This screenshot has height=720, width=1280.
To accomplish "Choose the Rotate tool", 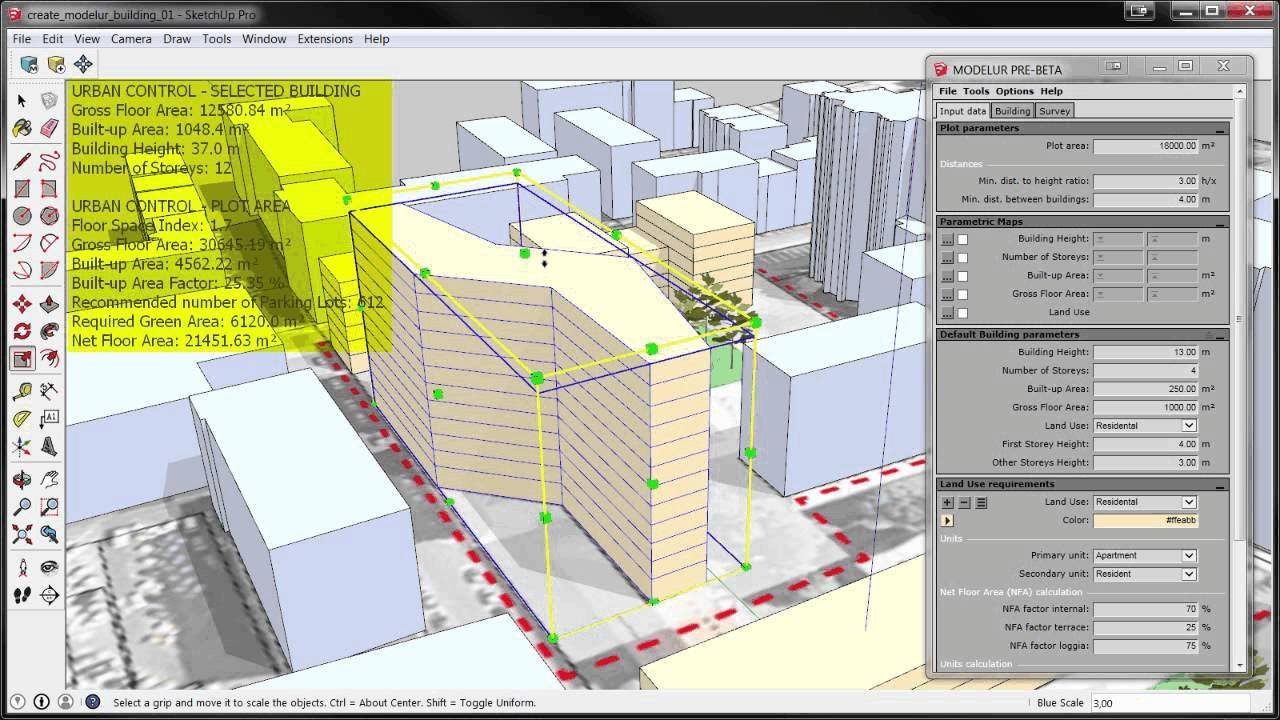I will [x=22, y=331].
